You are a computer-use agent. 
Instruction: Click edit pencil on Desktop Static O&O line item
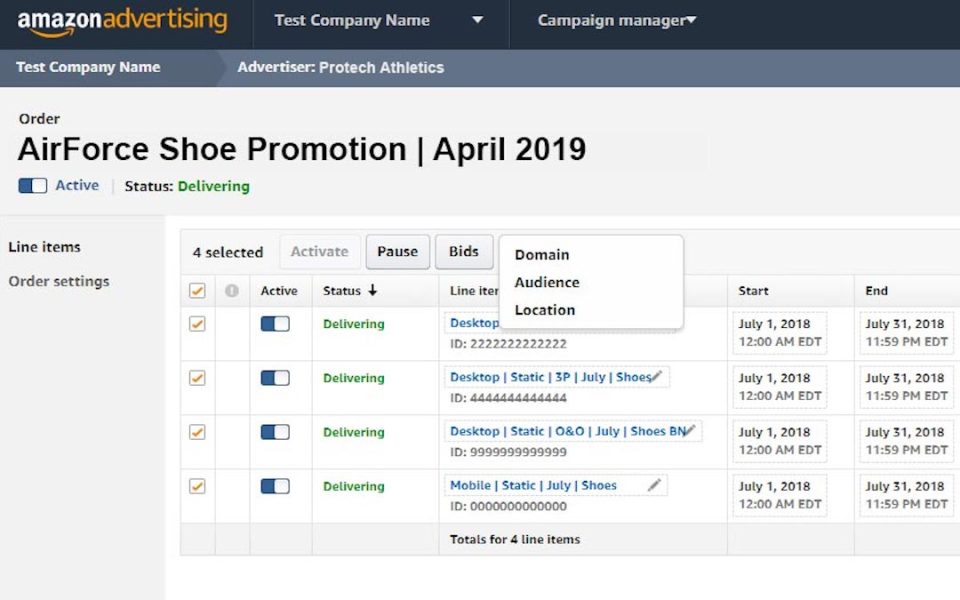(x=690, y=431)
